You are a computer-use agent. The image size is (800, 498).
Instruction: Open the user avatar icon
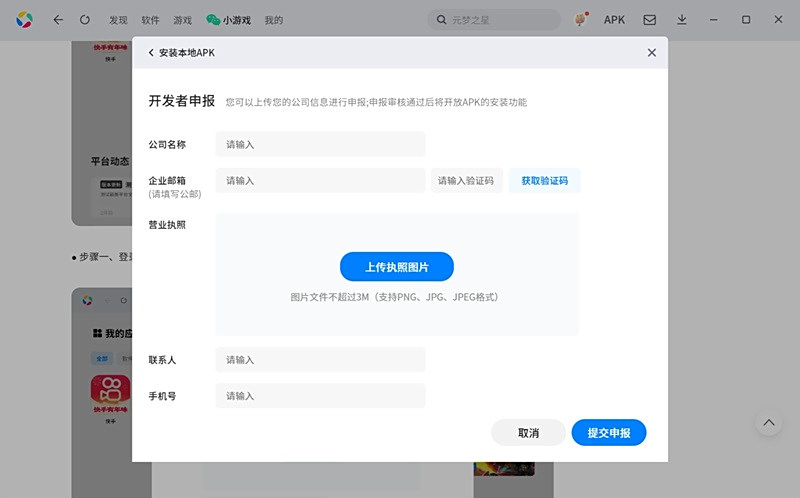pos(581,20)
